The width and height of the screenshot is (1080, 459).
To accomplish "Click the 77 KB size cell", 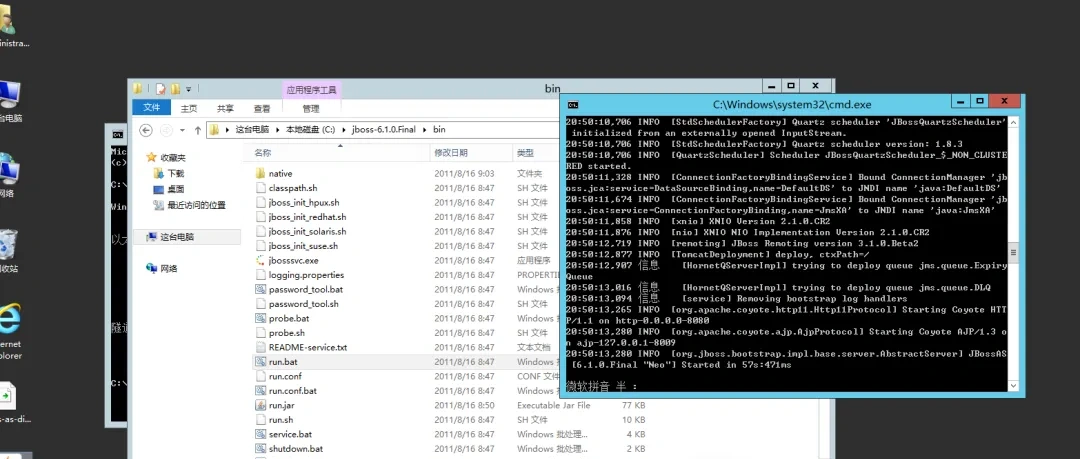I will (633, 405).
